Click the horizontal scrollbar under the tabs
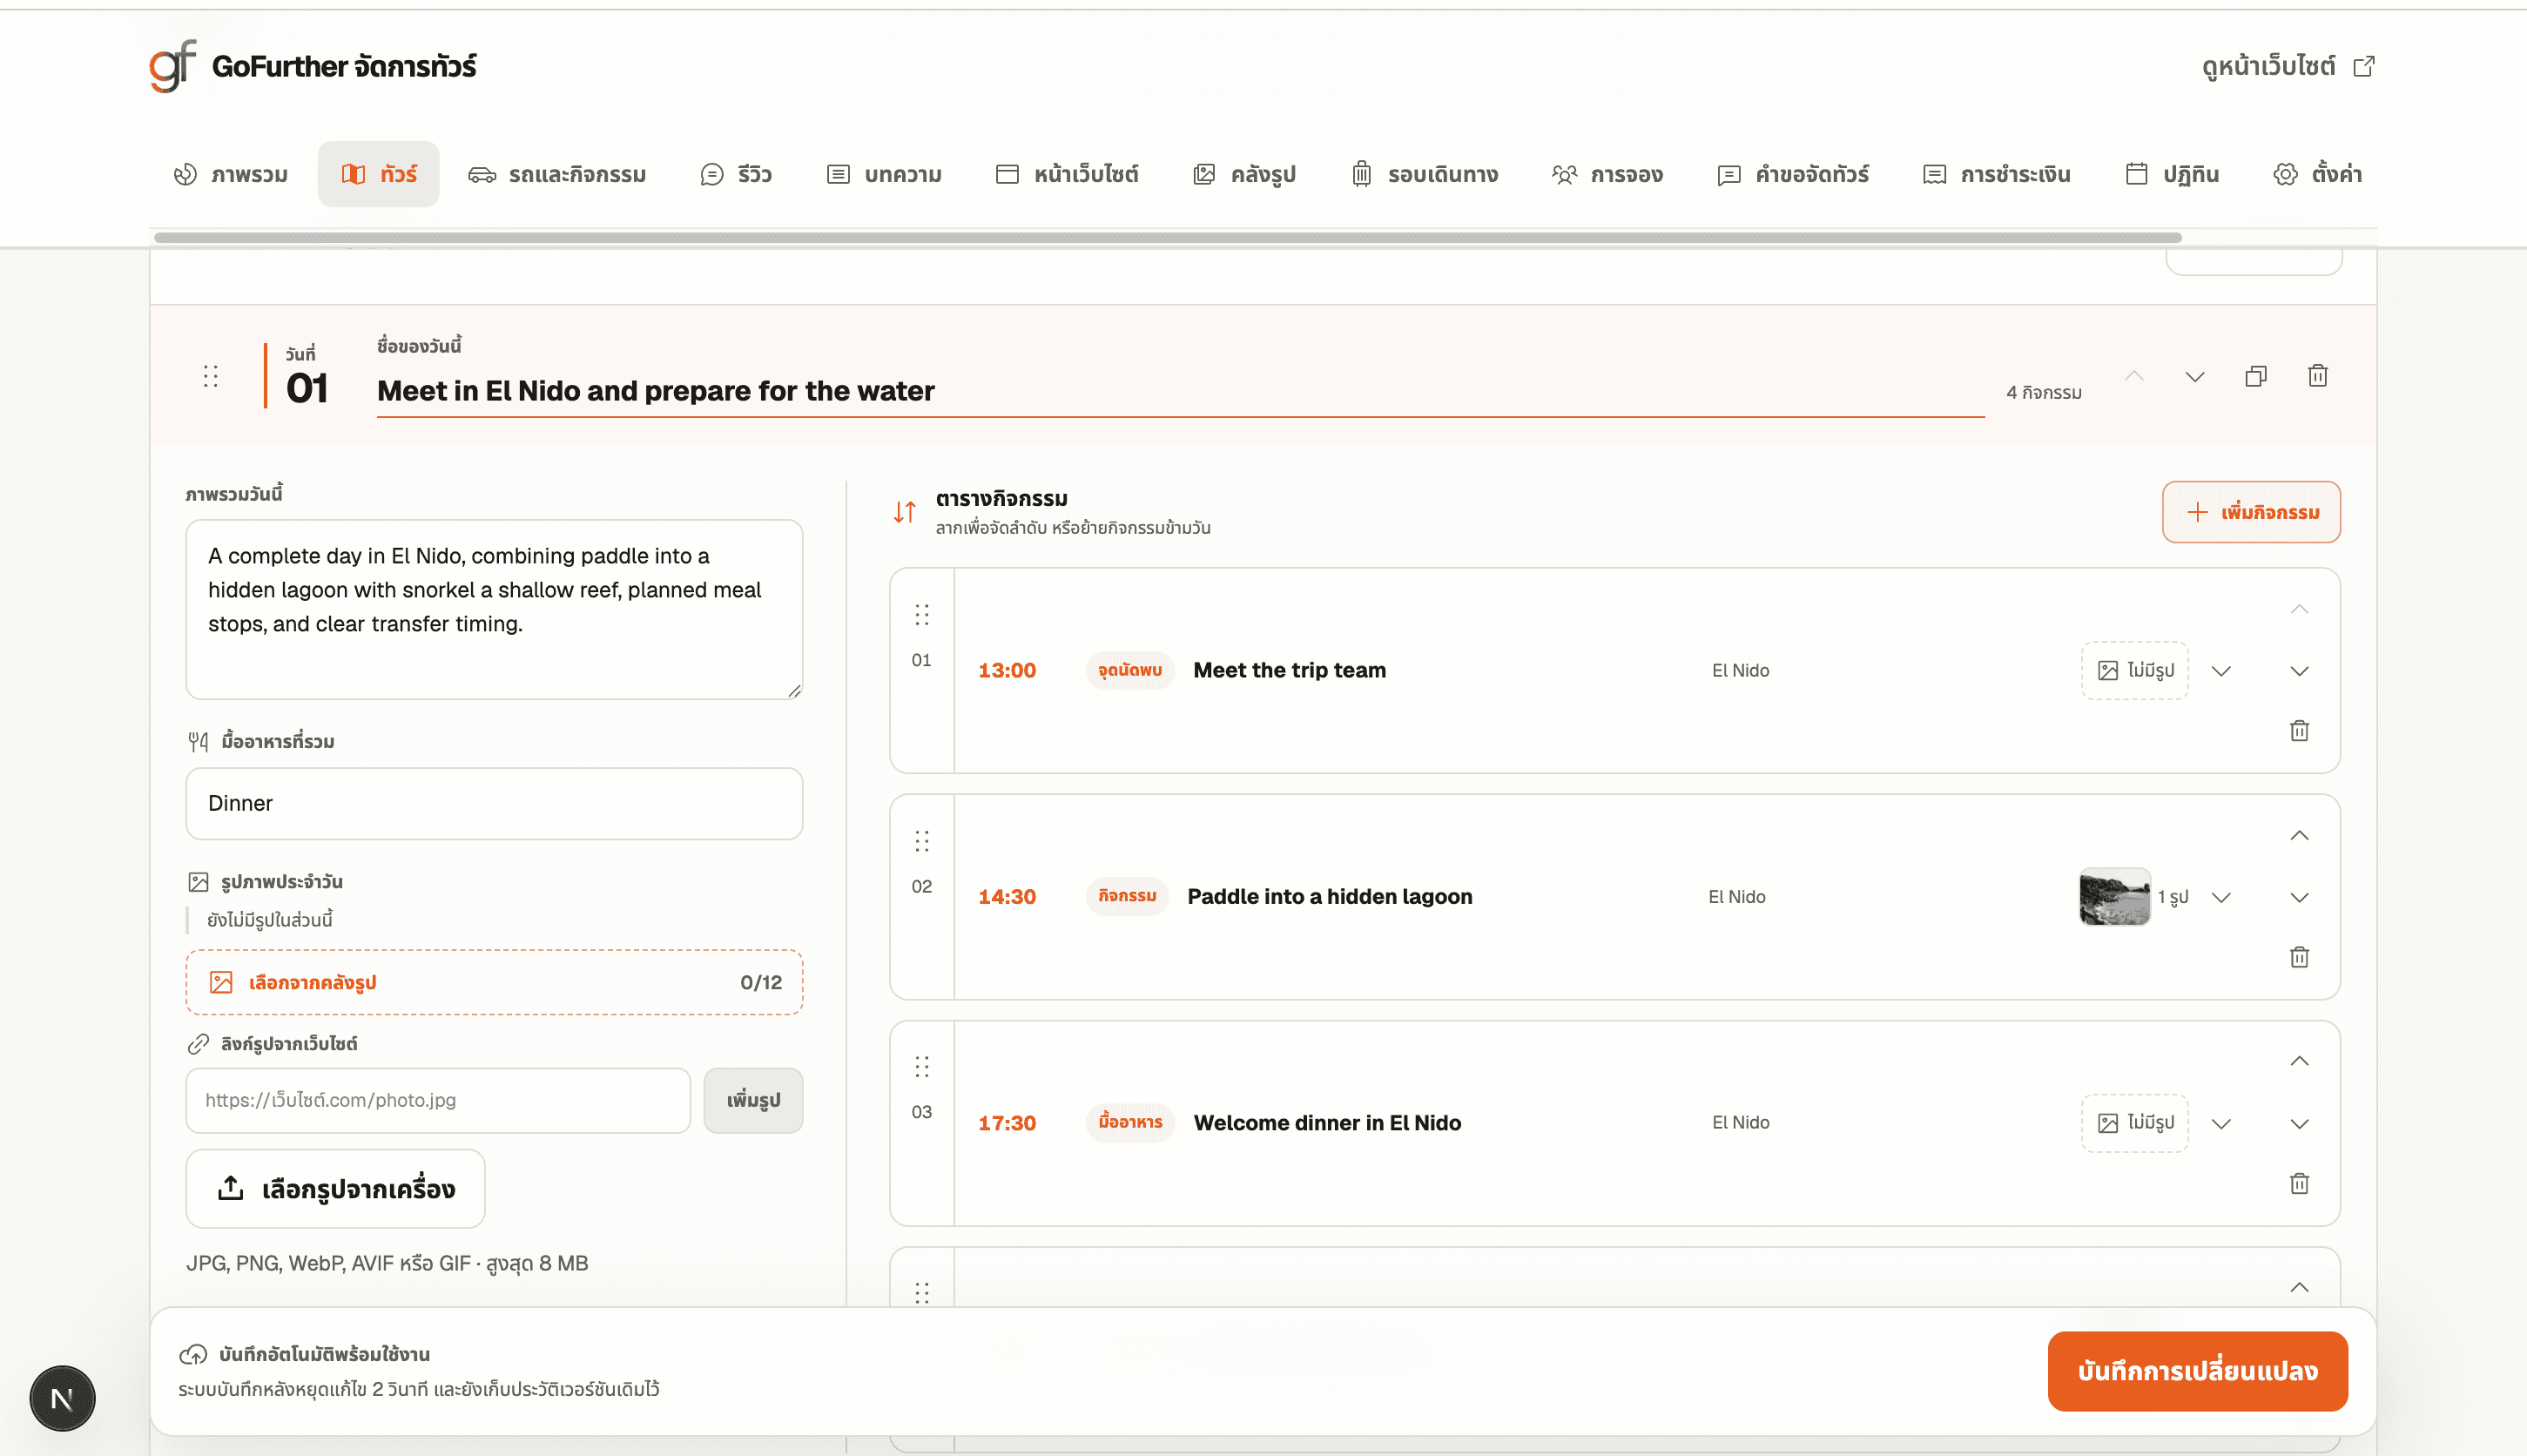The width and height of the screenshot is (2527, 1456). pyautogui.click(x=1167, y=238)
